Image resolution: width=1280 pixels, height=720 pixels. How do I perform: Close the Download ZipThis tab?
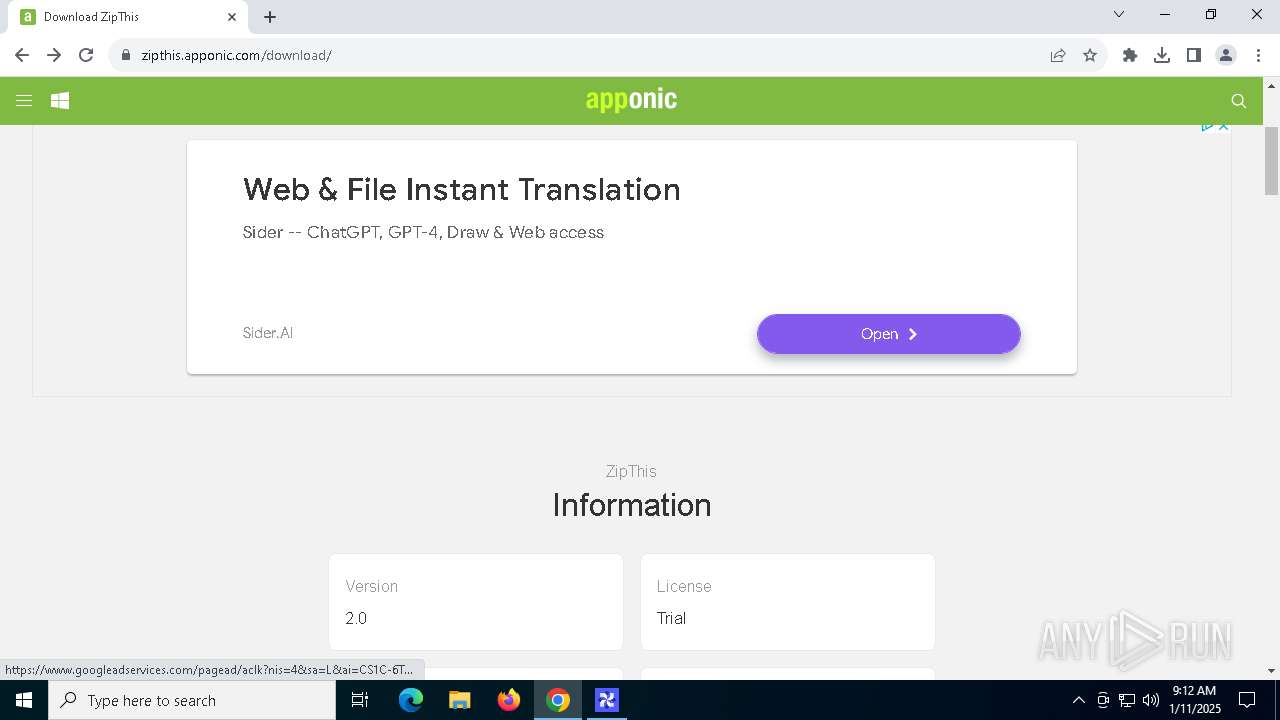point(232,17)
